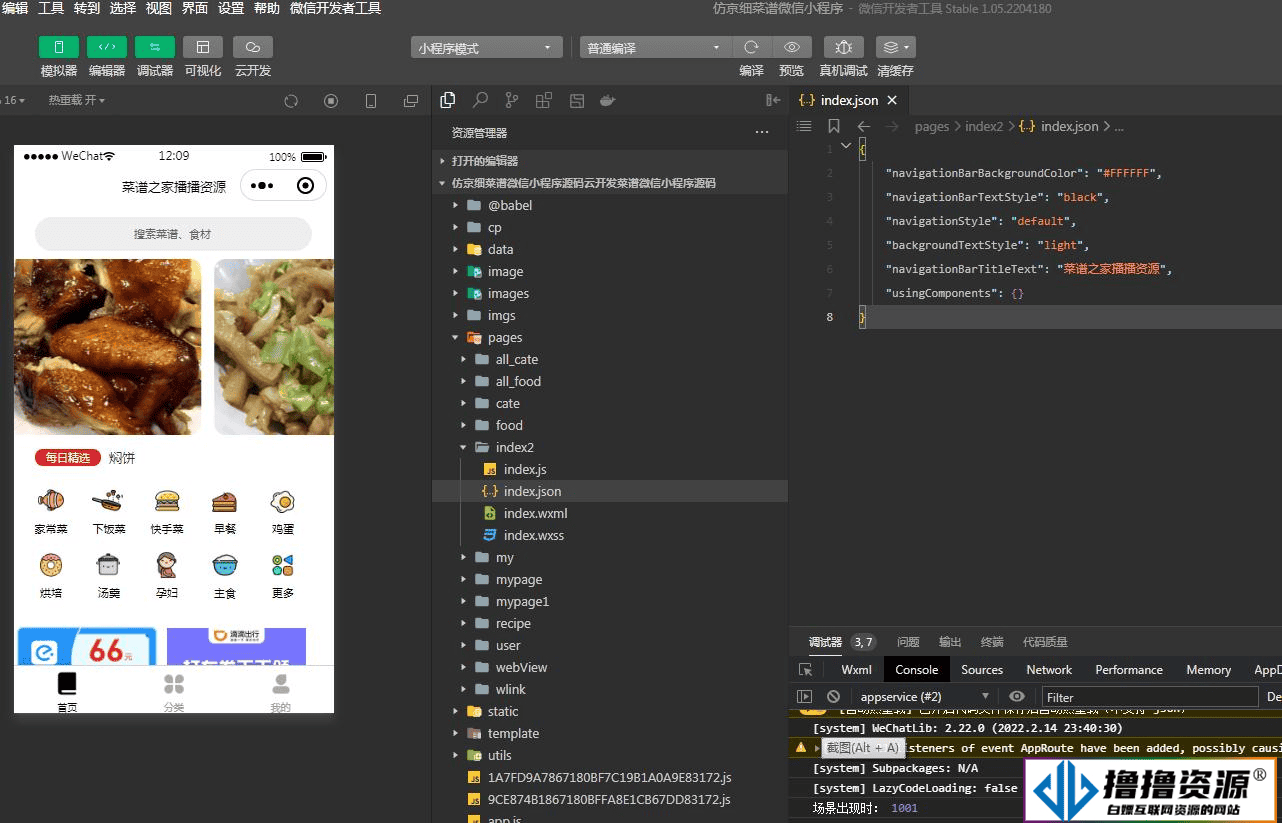Toggle the 模拟器 simulator panel button
The image size is (1282, 823).
click(x=59, y=47)
